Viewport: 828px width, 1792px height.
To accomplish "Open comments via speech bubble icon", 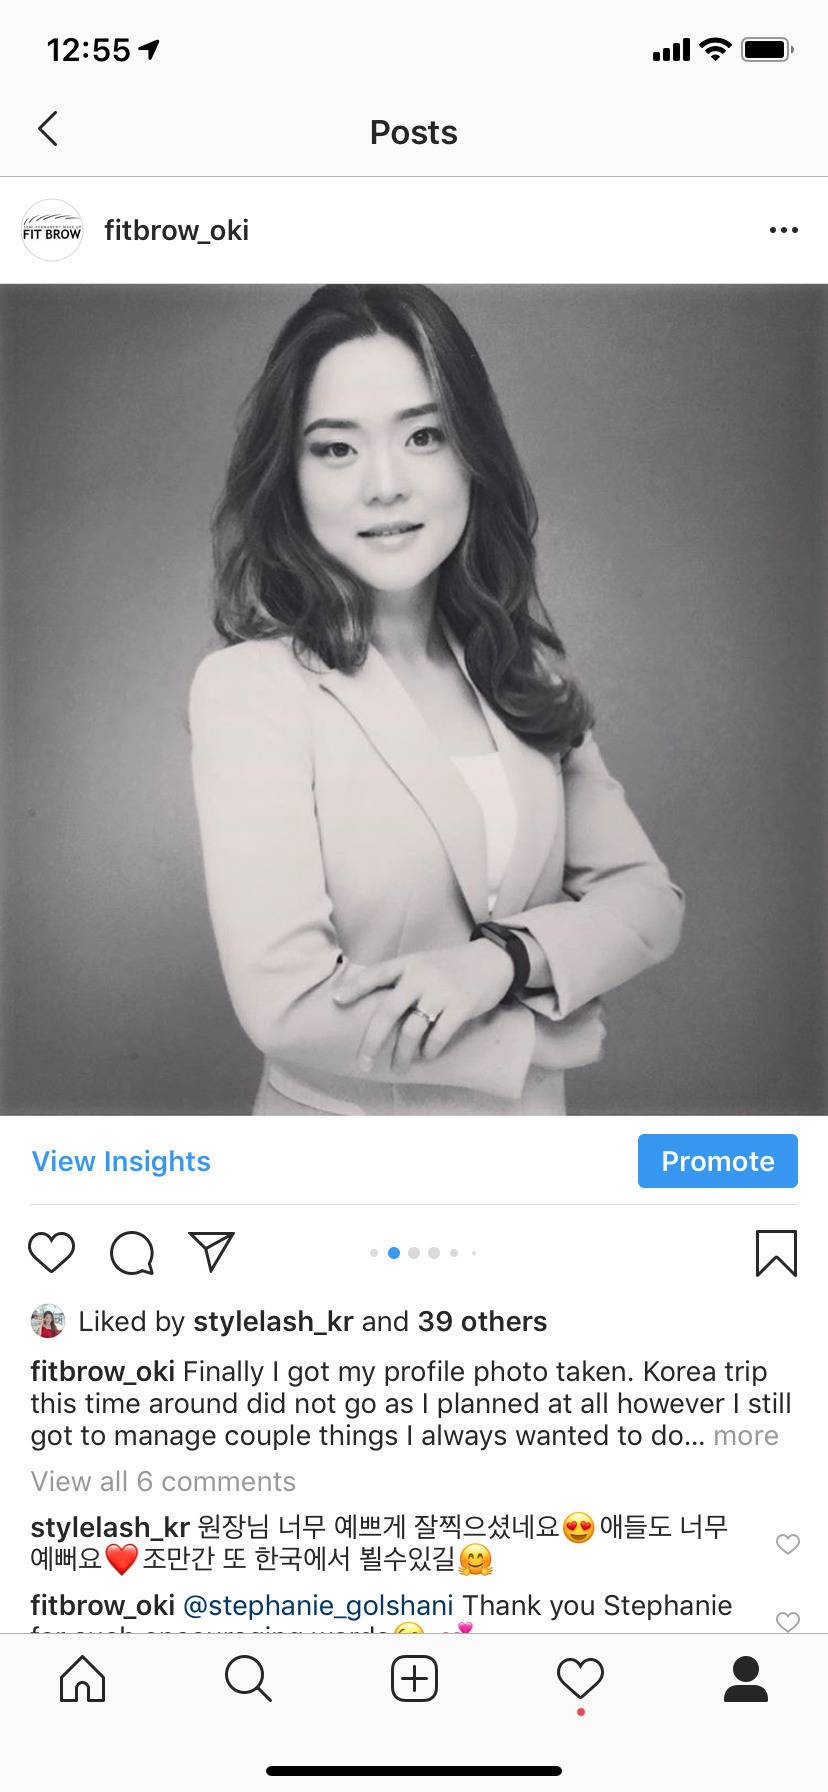I will 132,1252.
